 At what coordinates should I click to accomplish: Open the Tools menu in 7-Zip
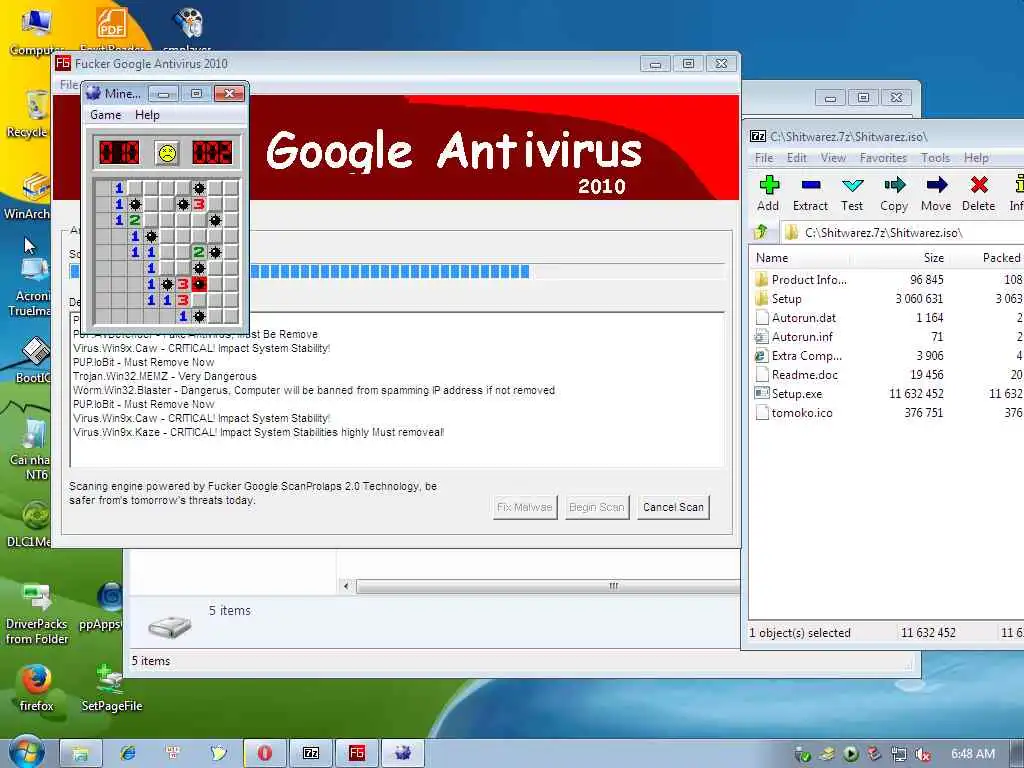(935, 157)
